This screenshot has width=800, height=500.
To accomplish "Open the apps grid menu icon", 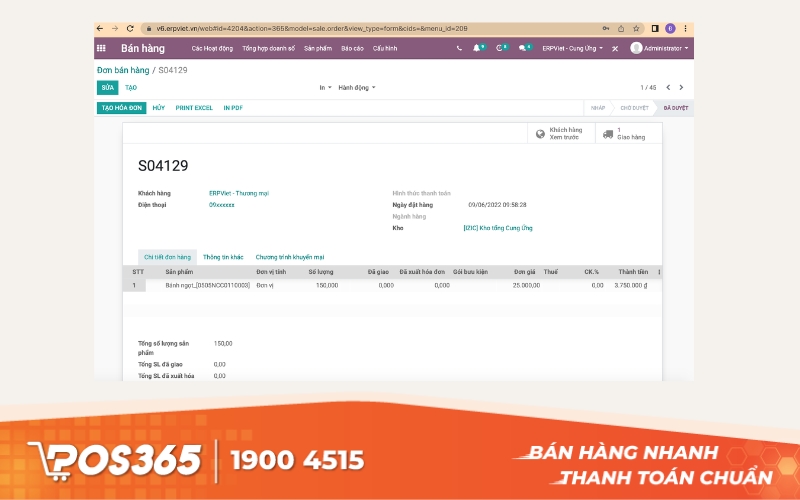I will (x=101, y=48).
